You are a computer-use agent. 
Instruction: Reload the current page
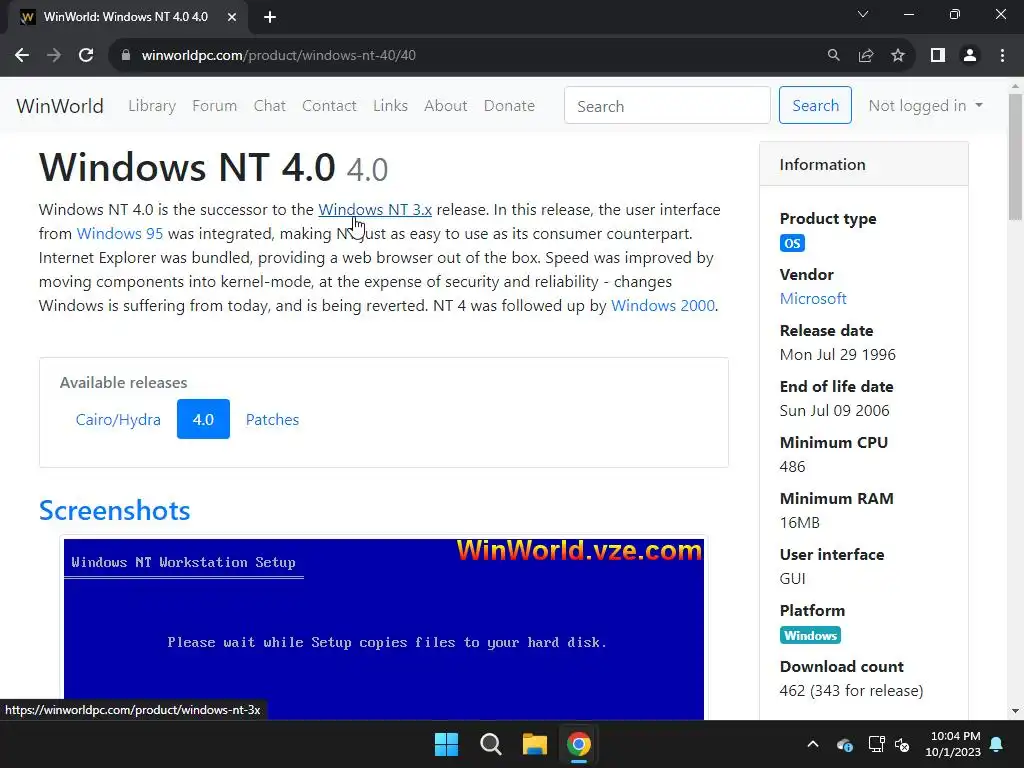point(86,56)
